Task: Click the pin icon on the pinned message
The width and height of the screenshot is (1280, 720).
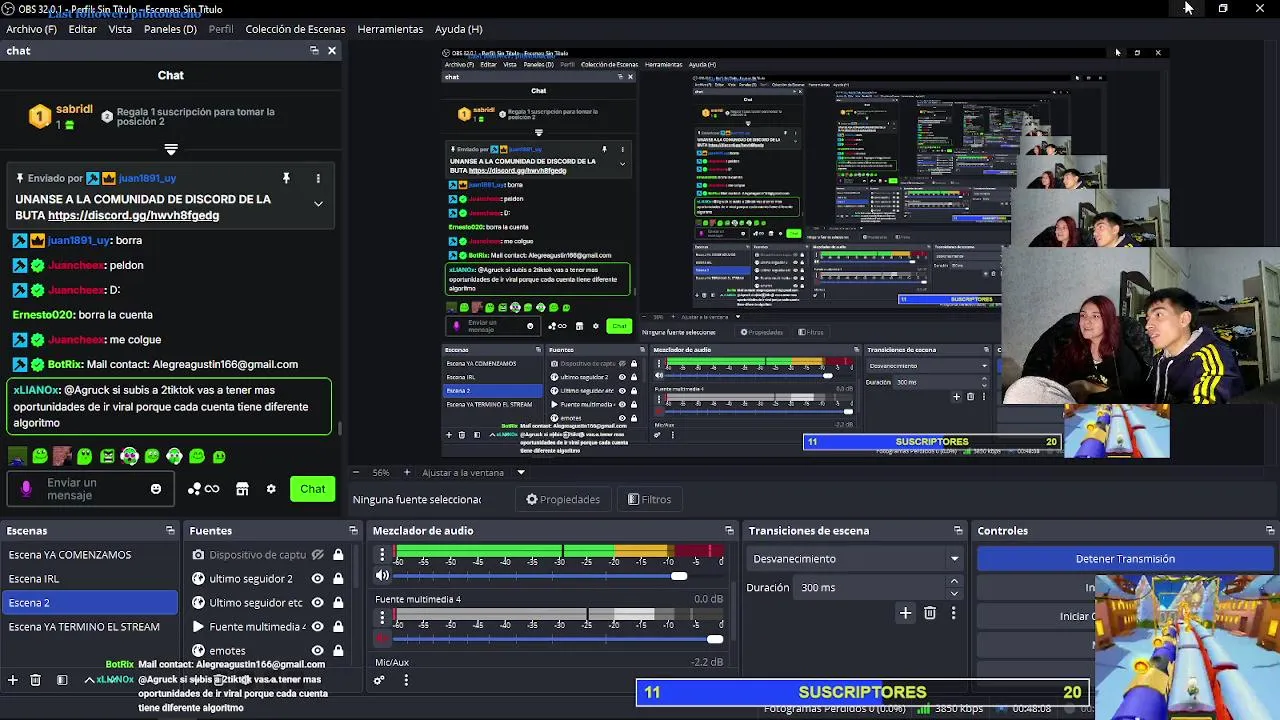Action: click(x=286, y=178)
